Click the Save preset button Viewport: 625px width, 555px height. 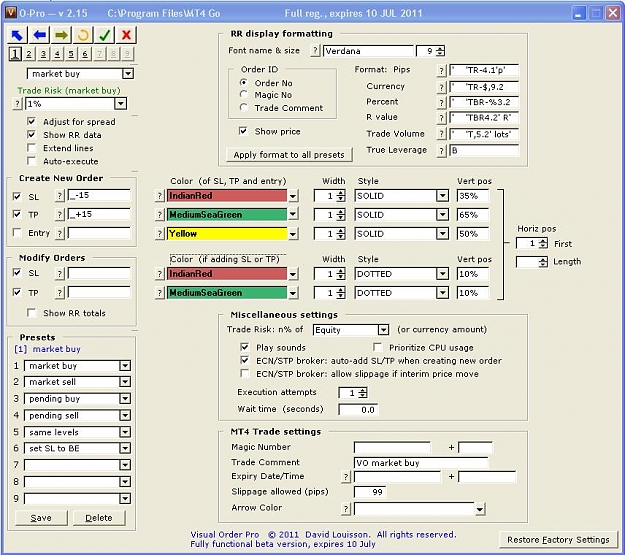tap(41, 518)
